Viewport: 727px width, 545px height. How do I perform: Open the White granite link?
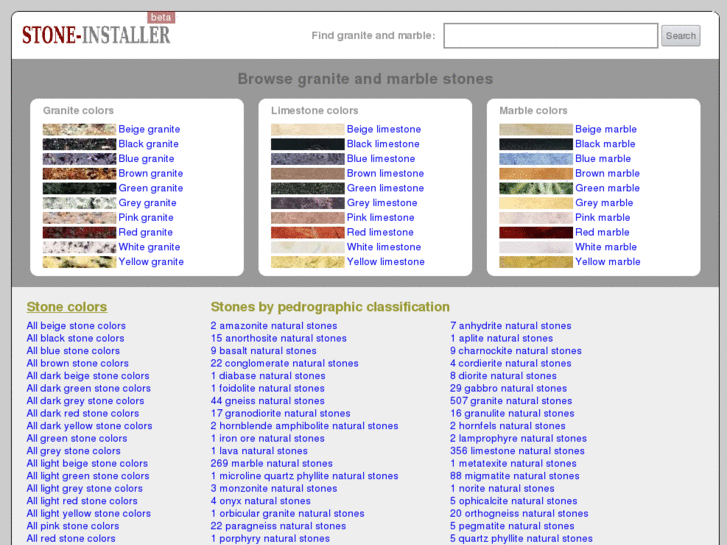(x=149, y=247)
